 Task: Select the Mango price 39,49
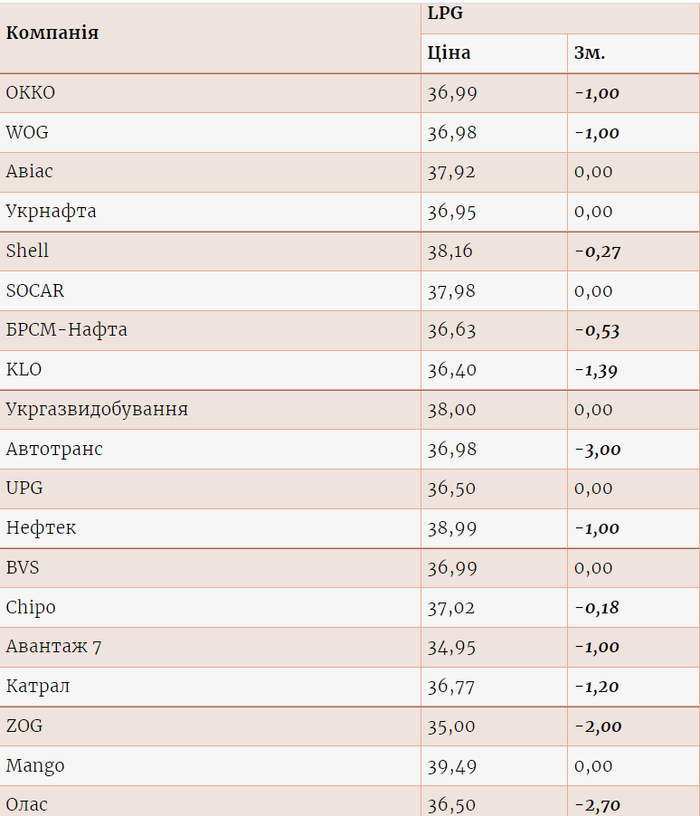coord(451,766)
